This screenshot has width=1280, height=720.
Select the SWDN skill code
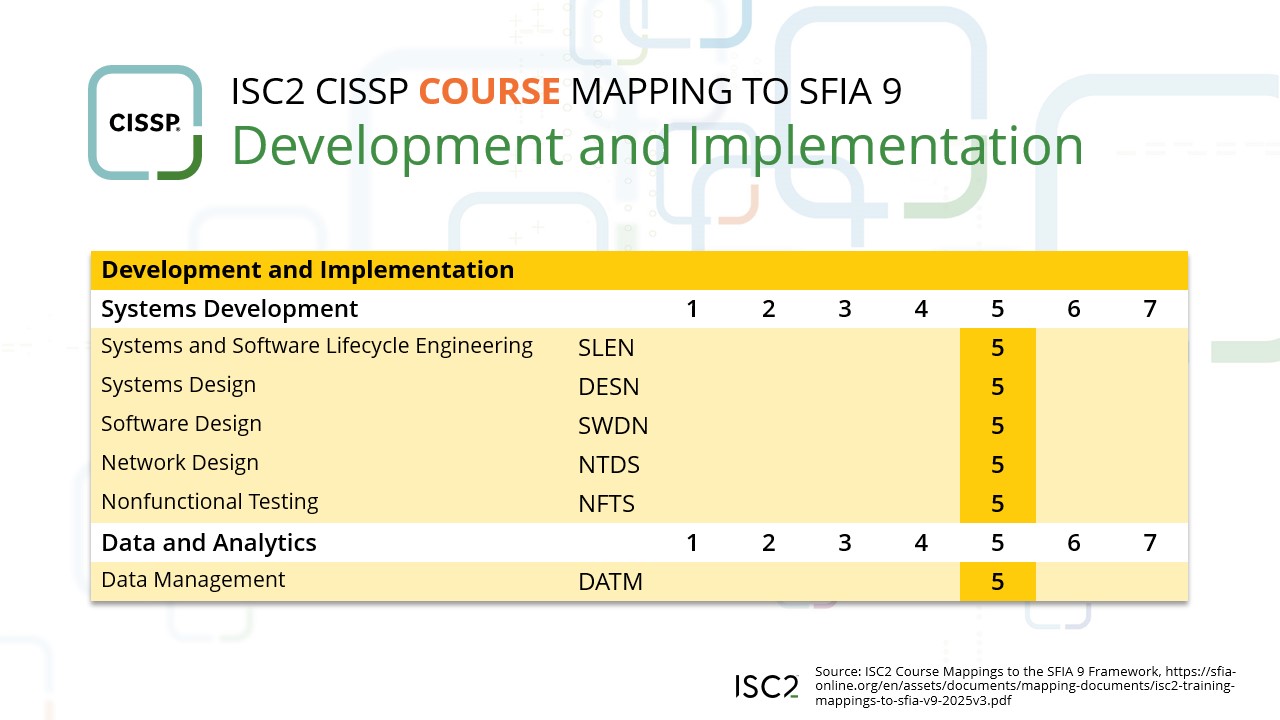pyautogui.click(x=613, y=426)
